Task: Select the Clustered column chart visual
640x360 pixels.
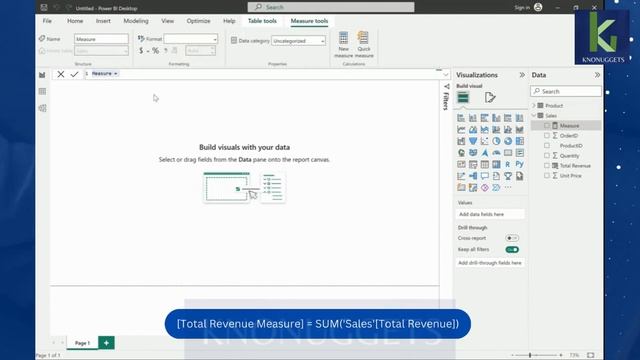Action: click(x=496, y=118)
